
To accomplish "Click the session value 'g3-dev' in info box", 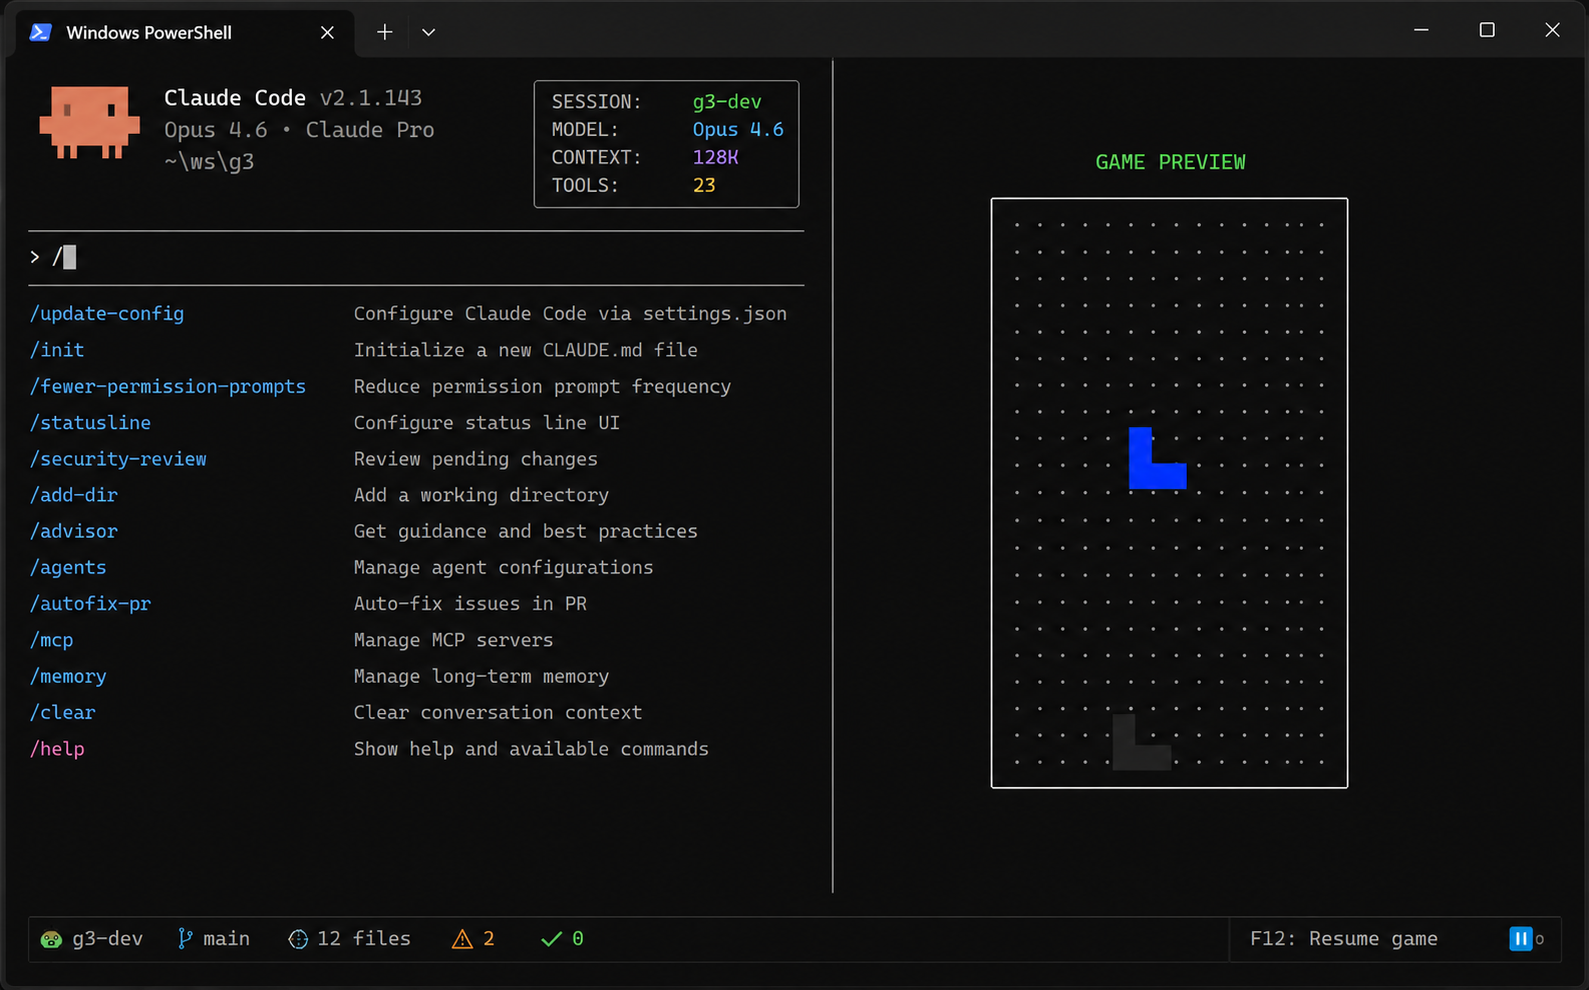I will 727,102.
